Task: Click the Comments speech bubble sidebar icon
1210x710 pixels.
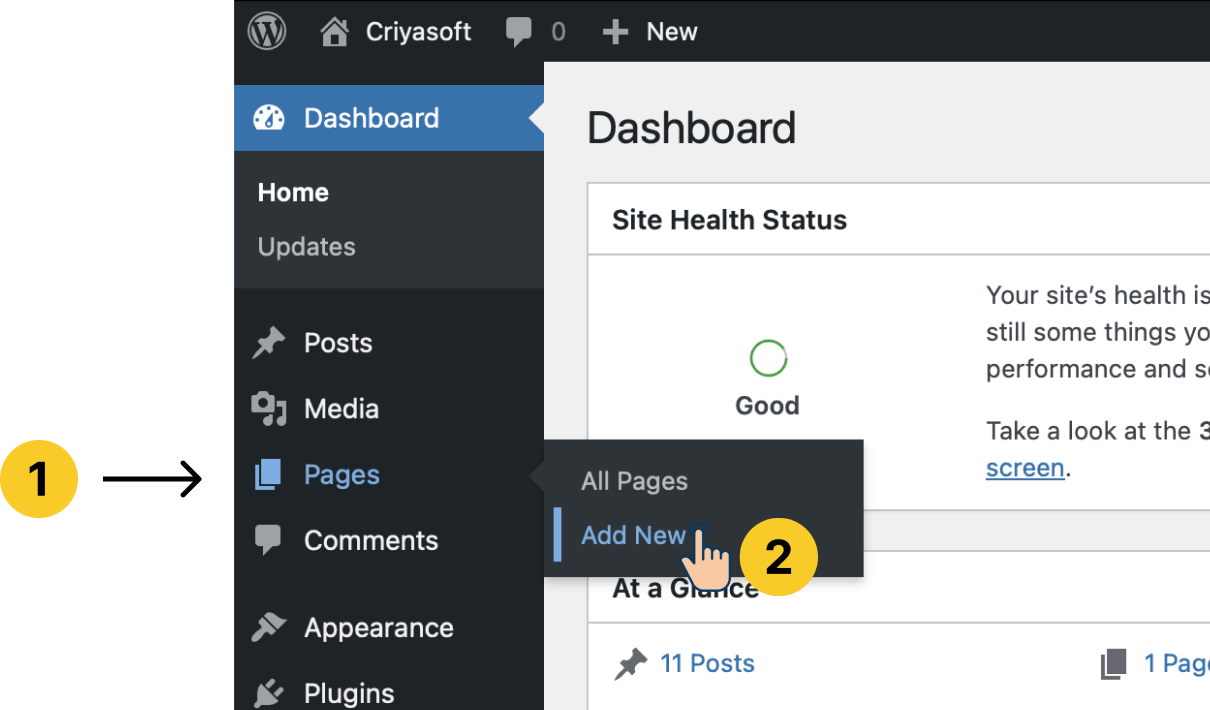Action: (x=268, y=541)
